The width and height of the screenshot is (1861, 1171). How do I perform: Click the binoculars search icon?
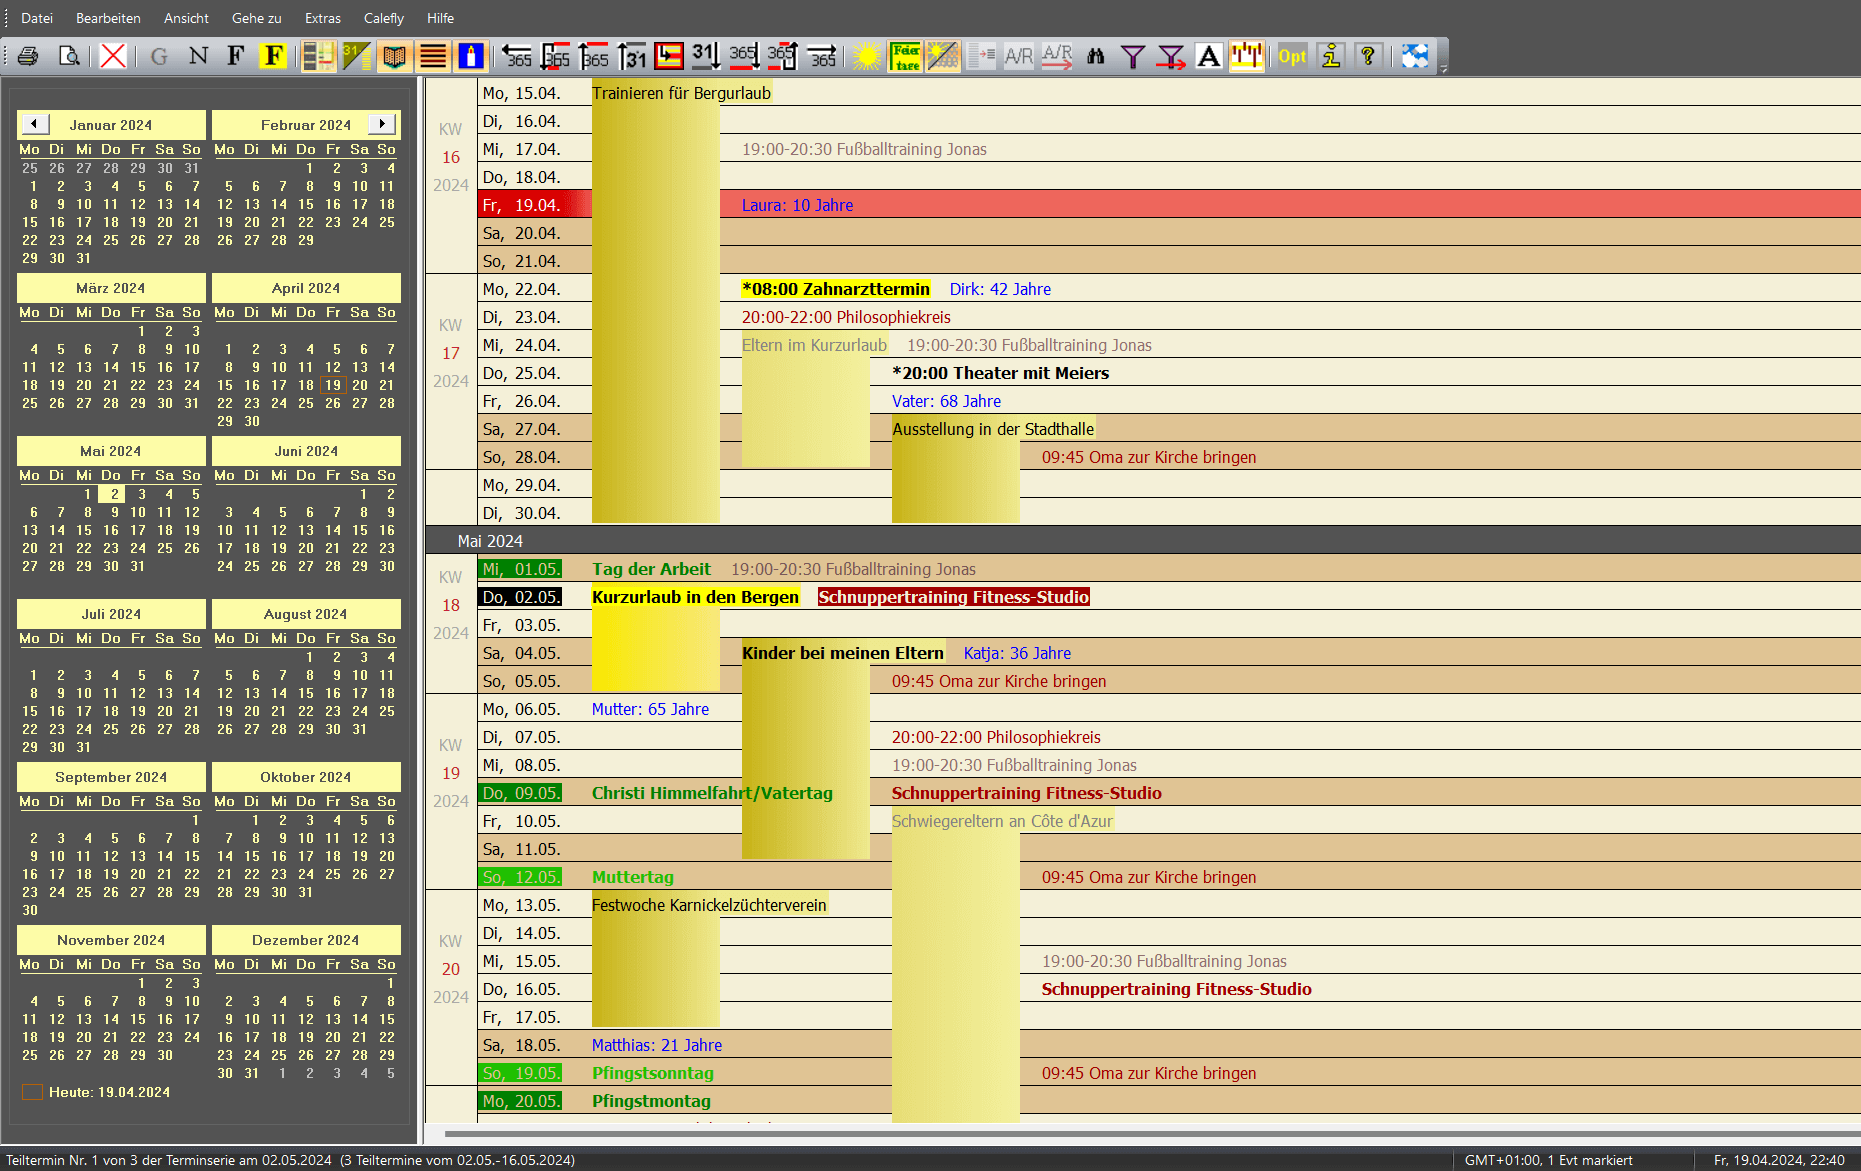tap(1096, 56)
